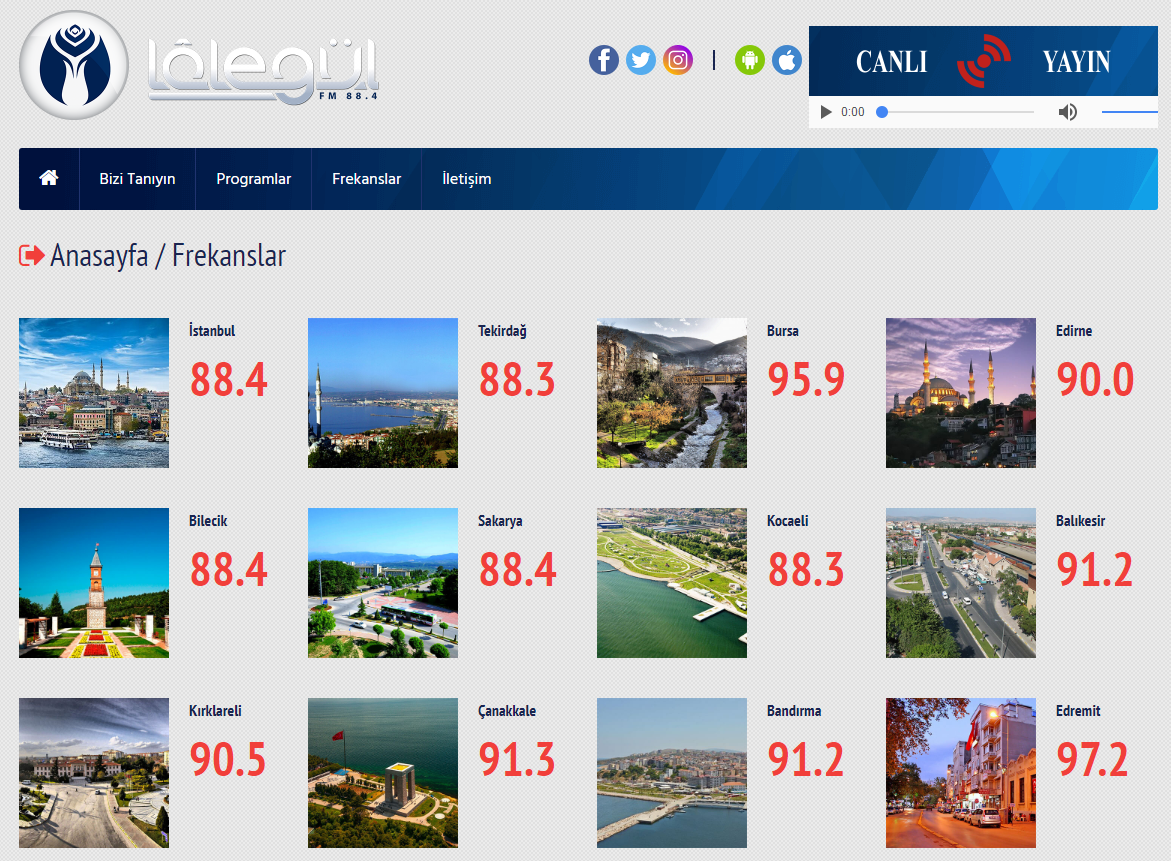The image size is (1171, 861).
Task: Click the İstanbul city name
Action: [x=212, y=331]
